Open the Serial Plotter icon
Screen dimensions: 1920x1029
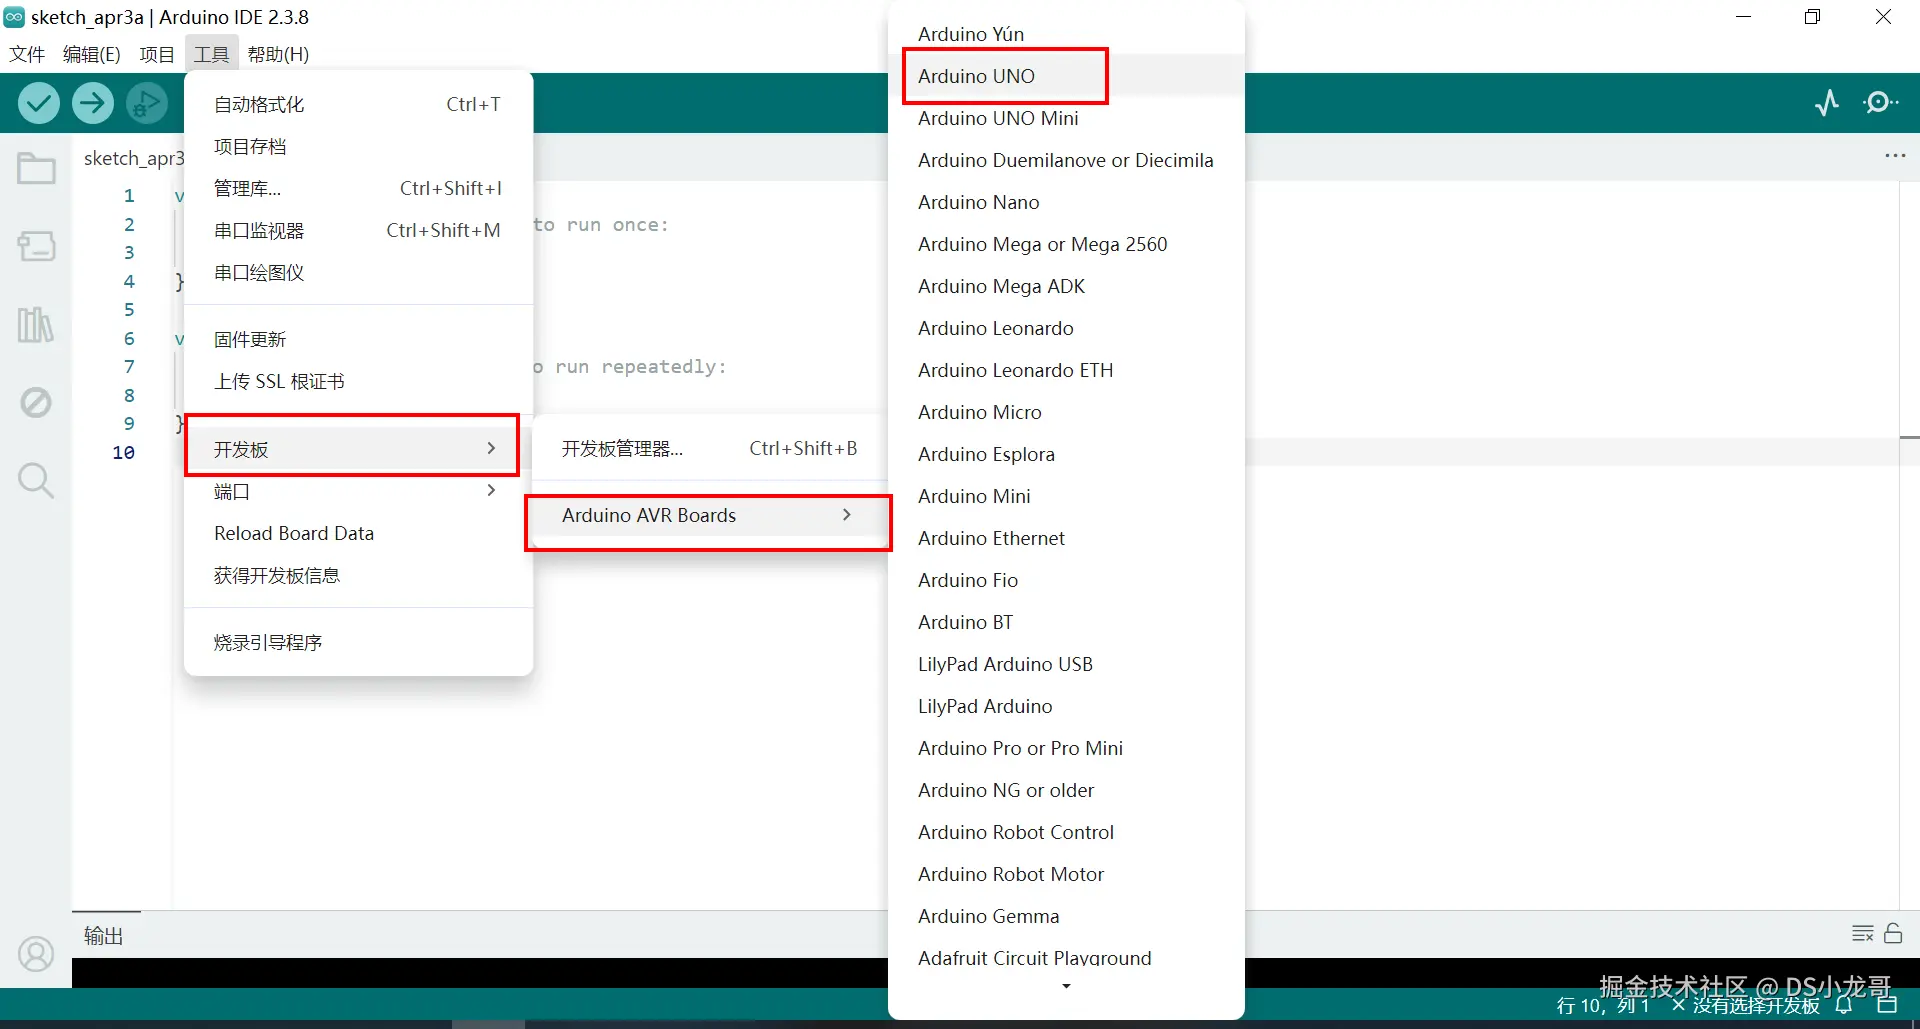pyautogui.click(x=1827, y=103)
